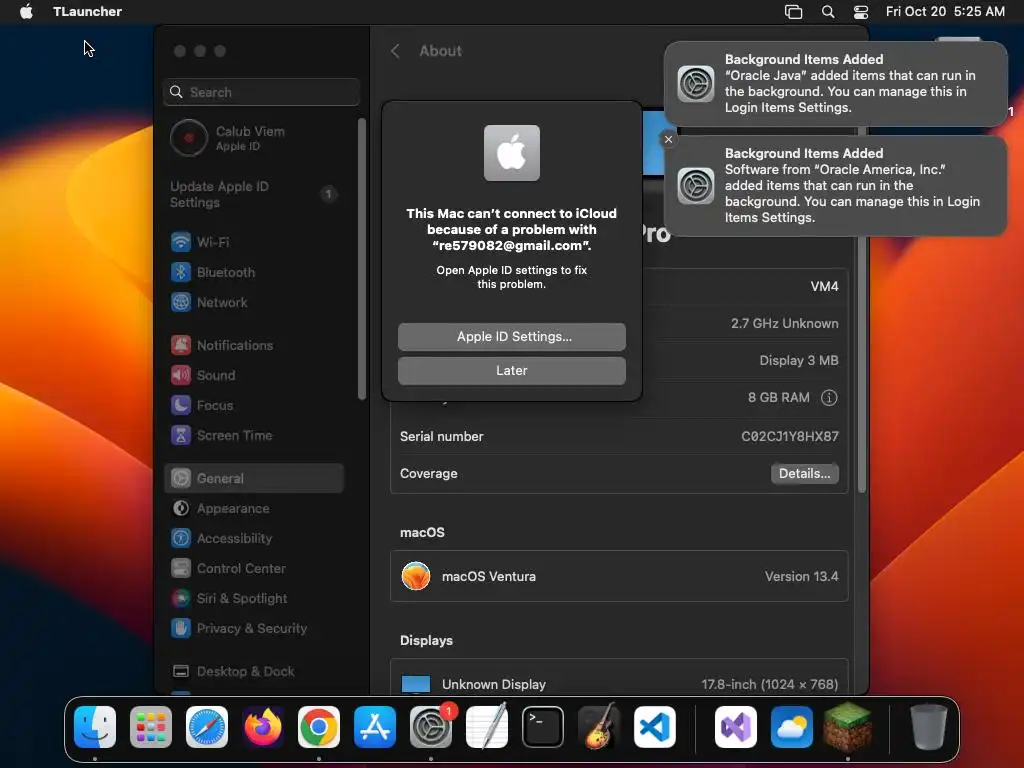Launch Visual Studio Code from Dock
Viewport: 1024px width, 768px height.
click(654, 727)
